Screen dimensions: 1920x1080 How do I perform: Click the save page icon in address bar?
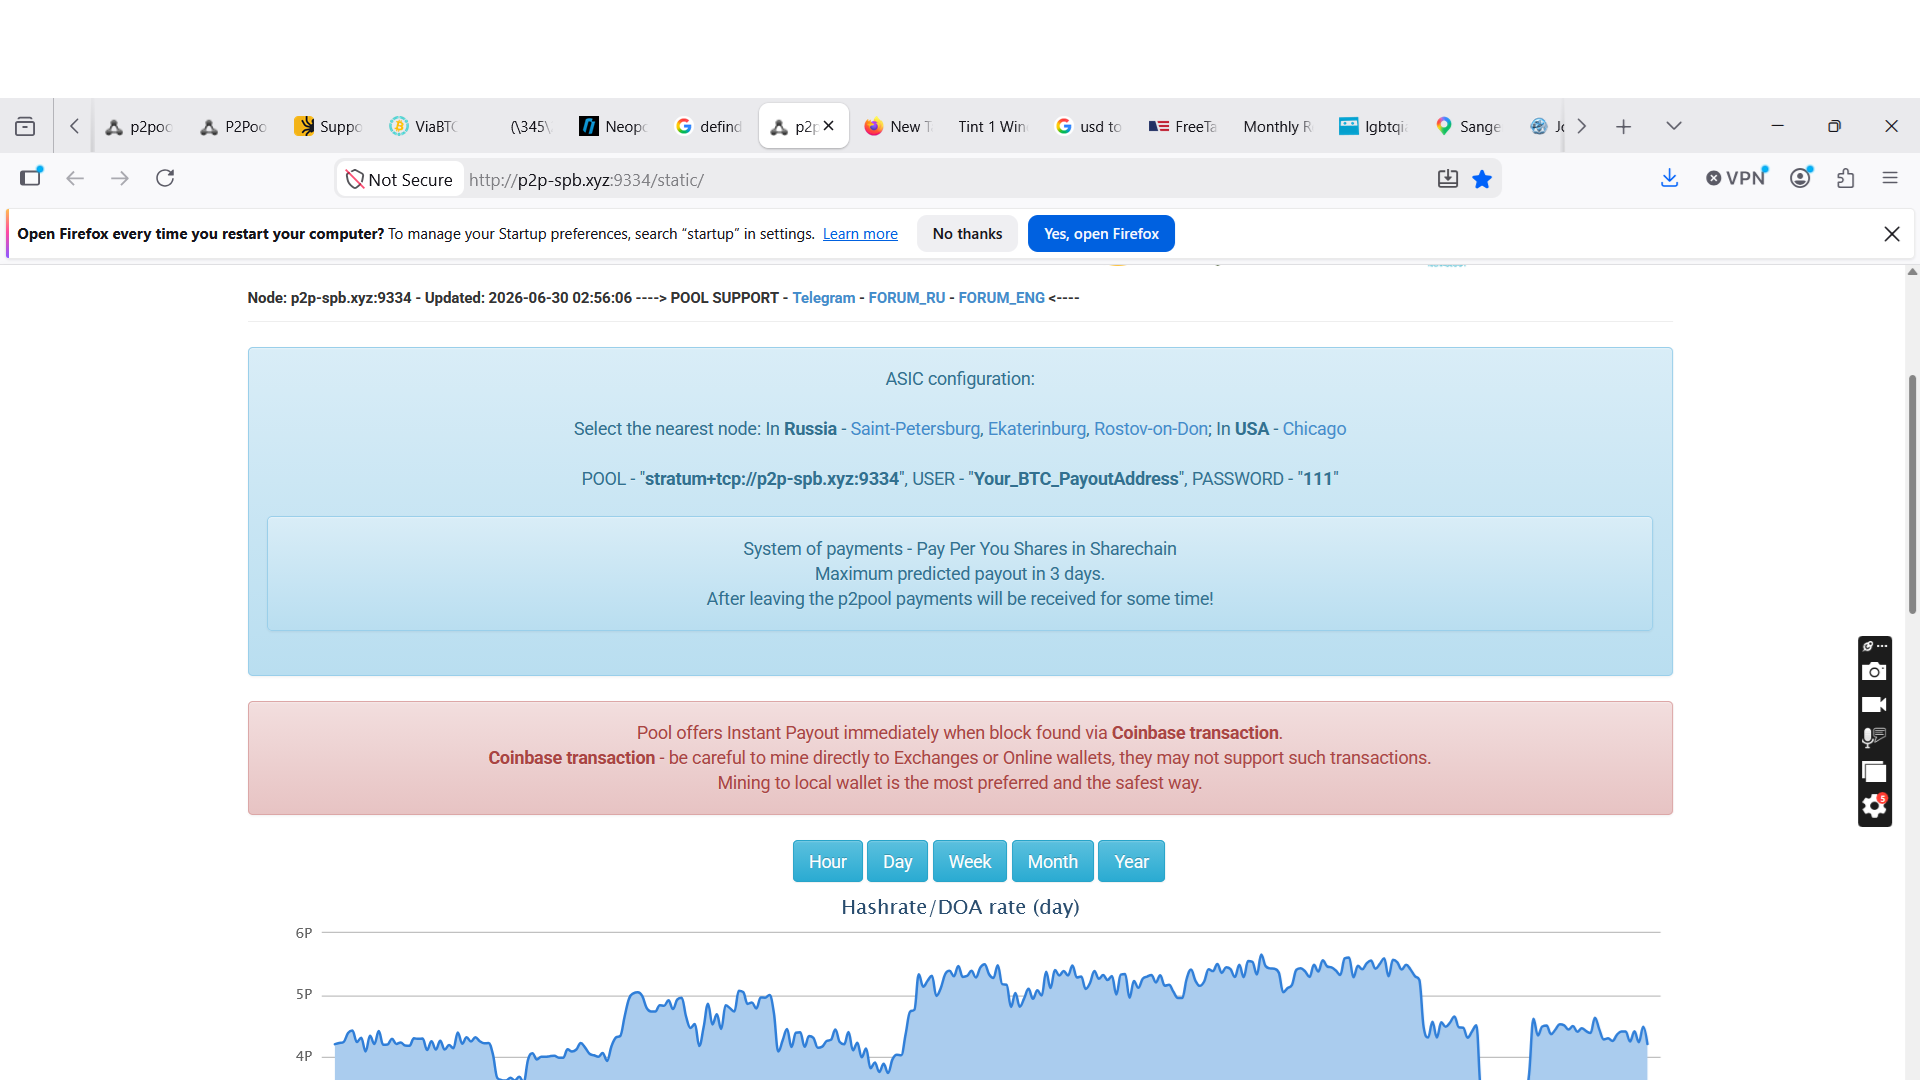(1447, 179)
